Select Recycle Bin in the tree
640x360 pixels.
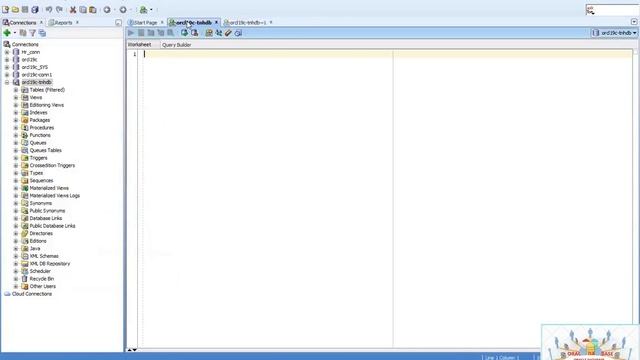[x=42, y=279]
